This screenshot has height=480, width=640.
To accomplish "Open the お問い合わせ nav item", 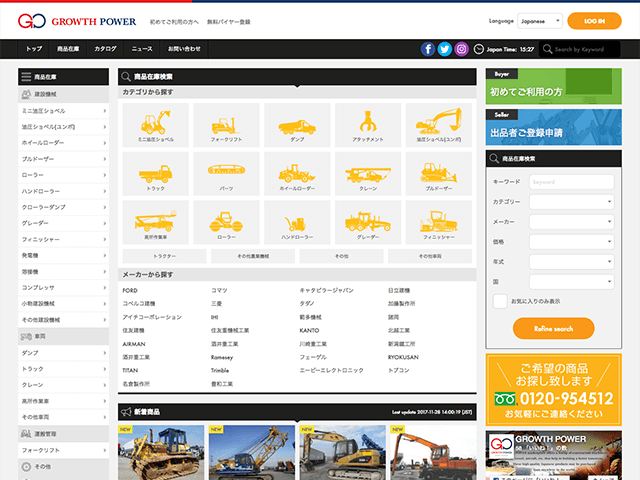I will tap(184, 49).
